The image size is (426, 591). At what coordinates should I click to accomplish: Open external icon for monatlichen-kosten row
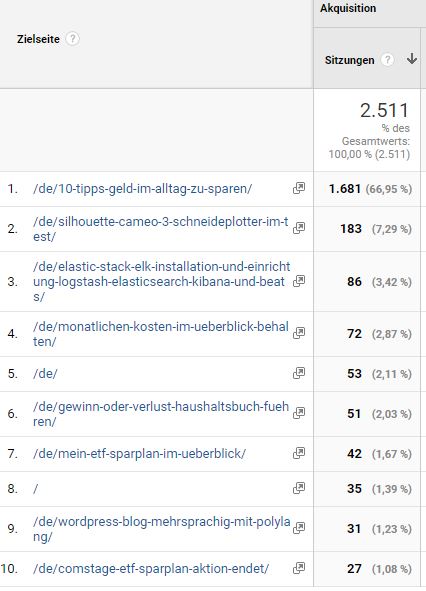299,333
